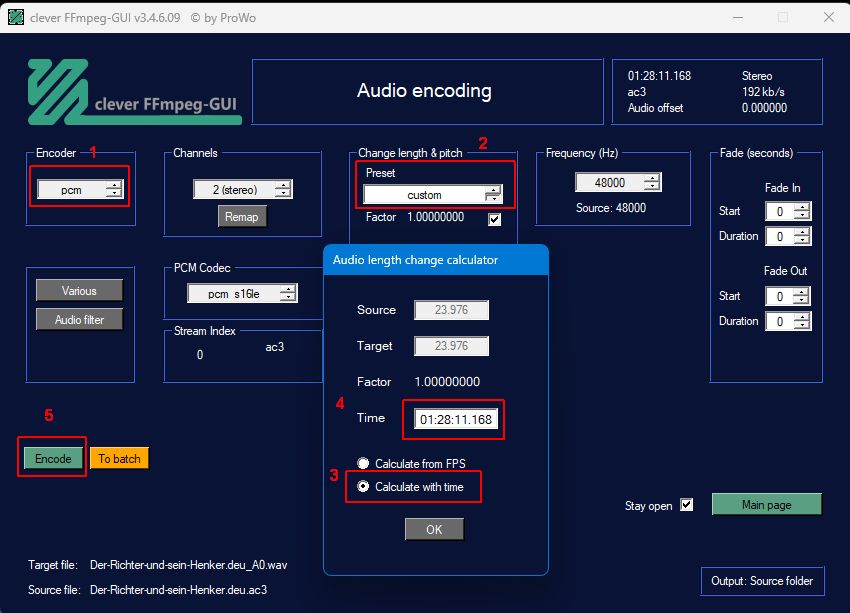Click the Remap button

[242, 217]
